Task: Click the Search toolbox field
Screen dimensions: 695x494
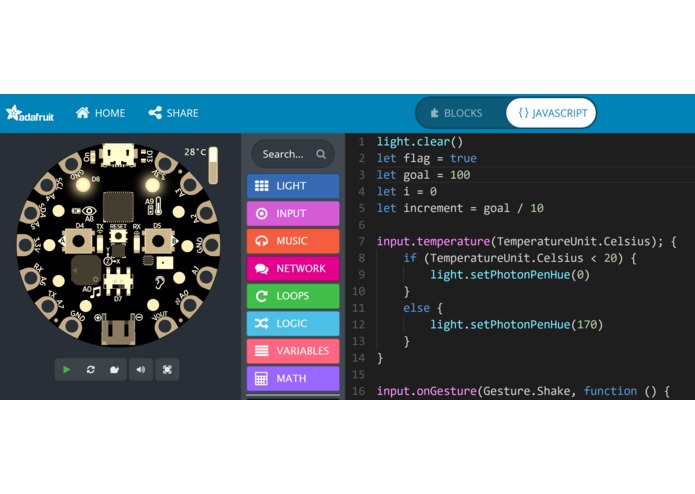Action: (x=293, y=154)
